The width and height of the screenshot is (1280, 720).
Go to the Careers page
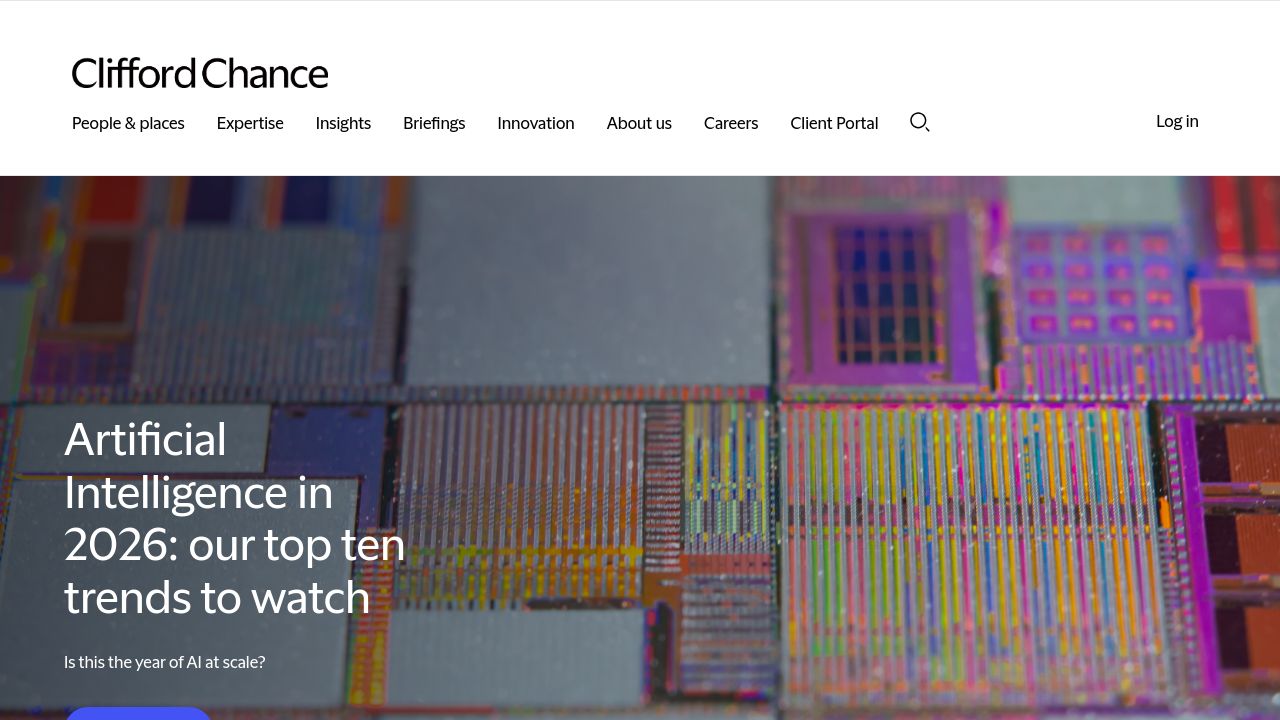tap(731, 123)
